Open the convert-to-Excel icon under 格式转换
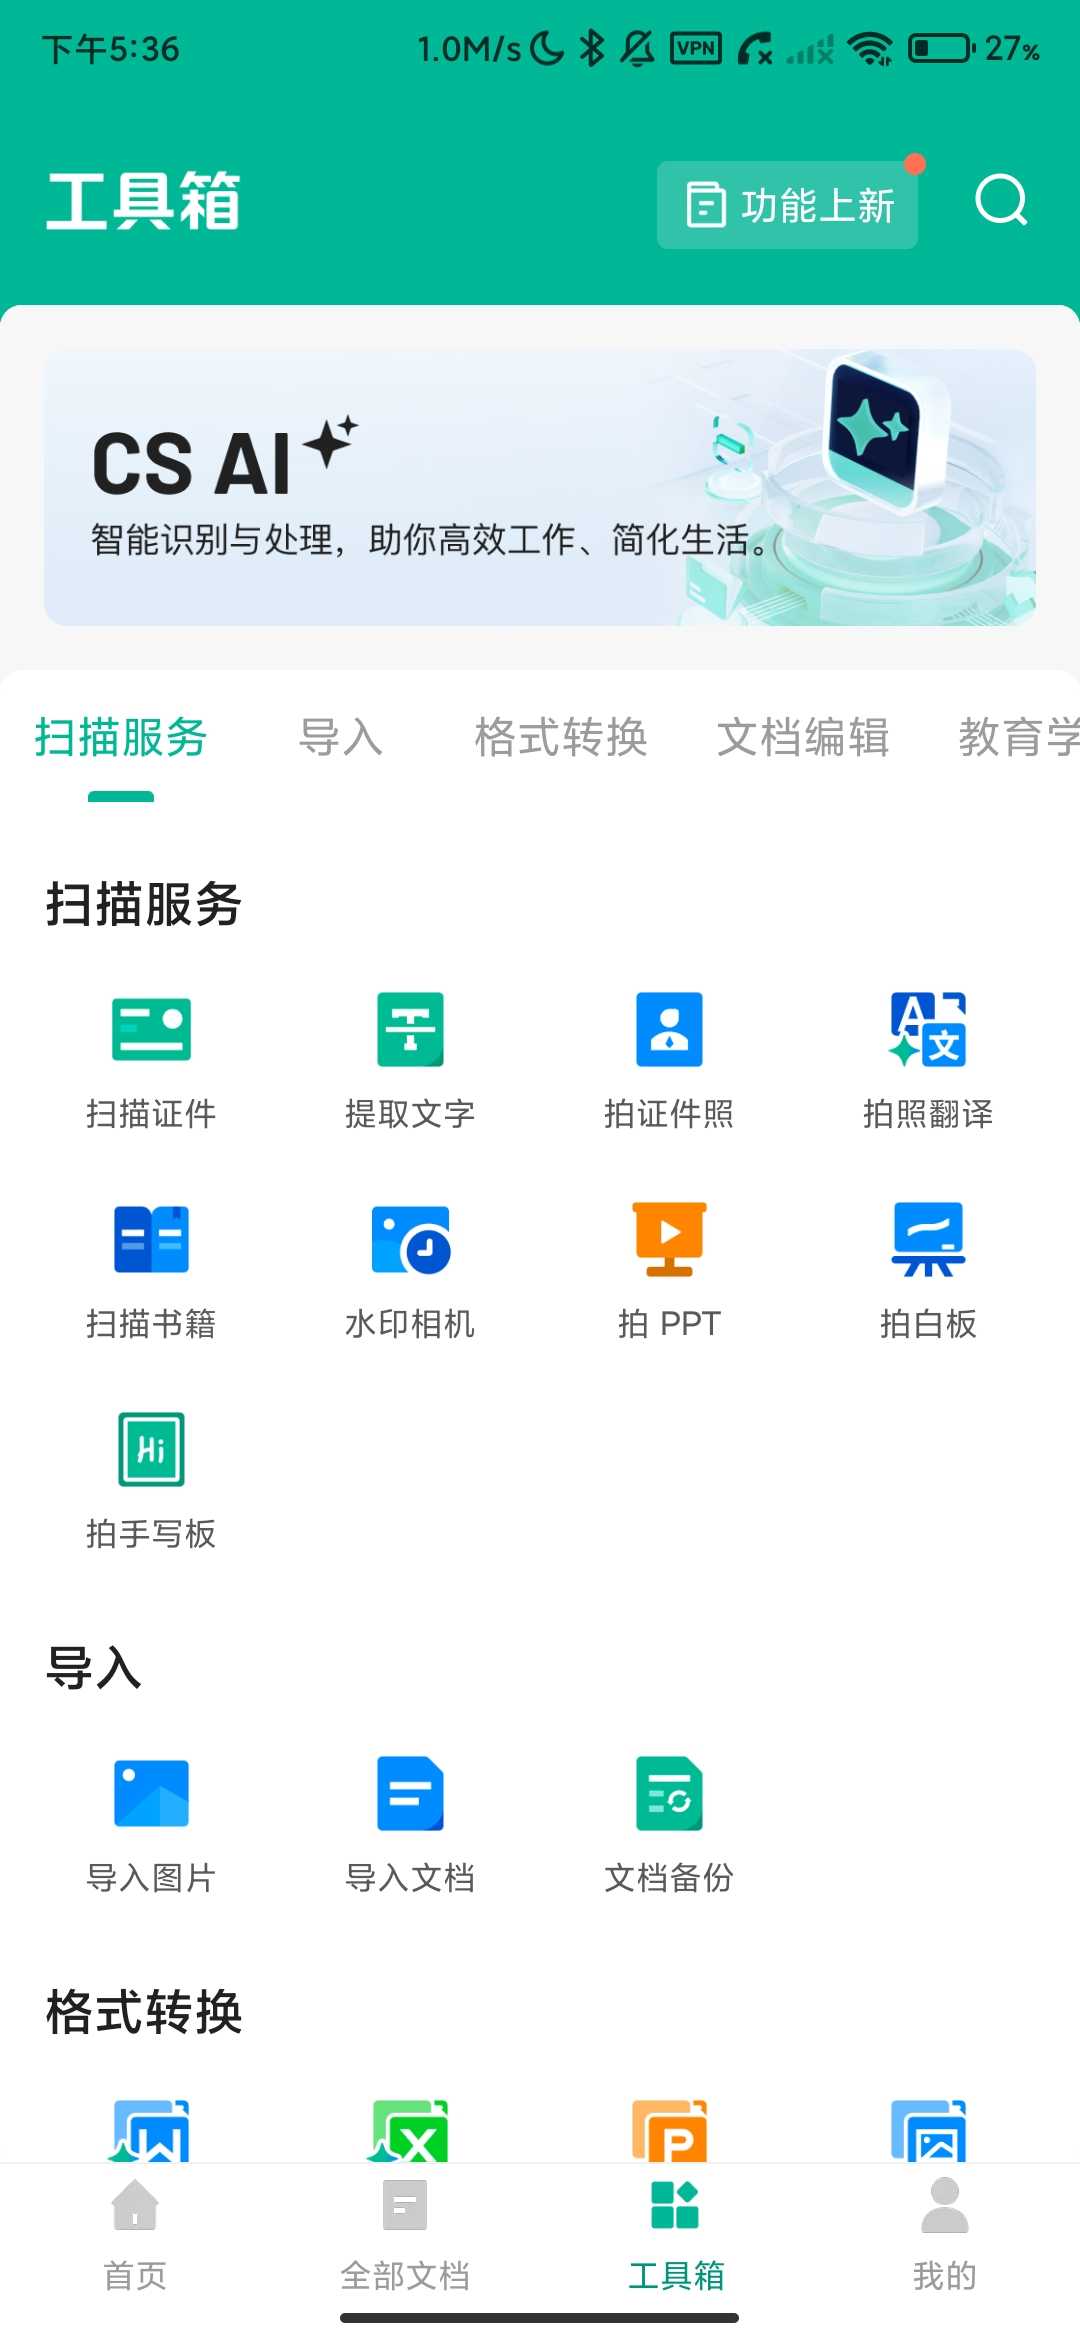Image resolution: width=1080 pixels, height=2340 pixels. click(410, 2131)
